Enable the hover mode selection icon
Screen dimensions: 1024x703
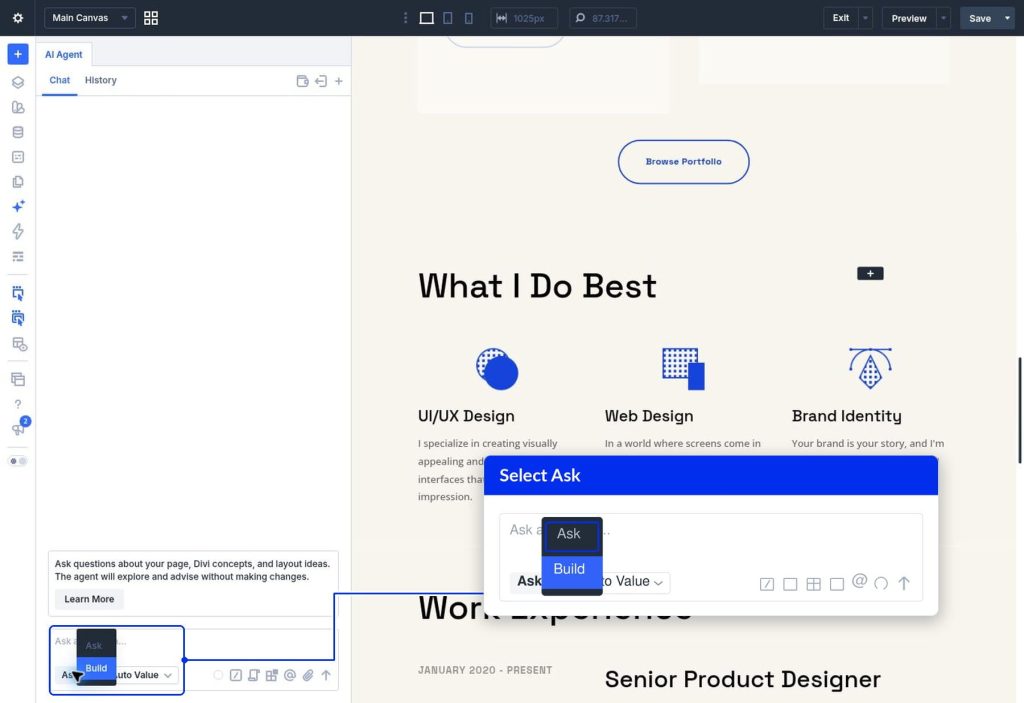18,318
